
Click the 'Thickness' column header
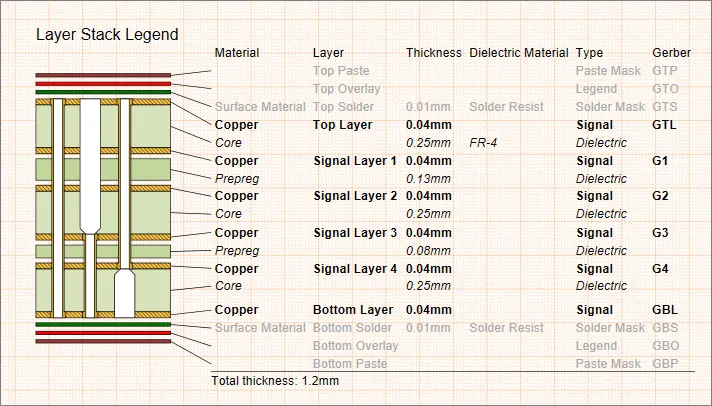tap(434, 53)
